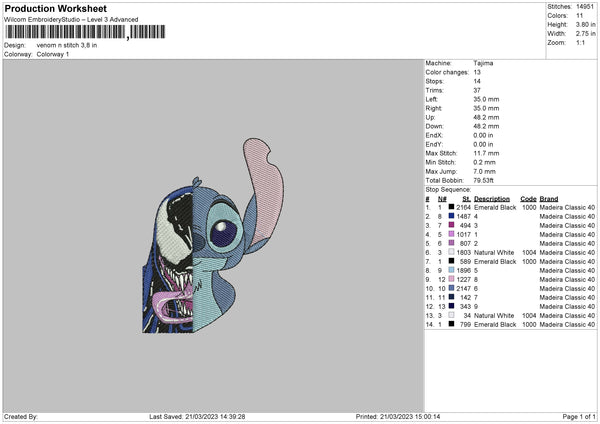Select the white swatch in stop row 13

[452, 315]
